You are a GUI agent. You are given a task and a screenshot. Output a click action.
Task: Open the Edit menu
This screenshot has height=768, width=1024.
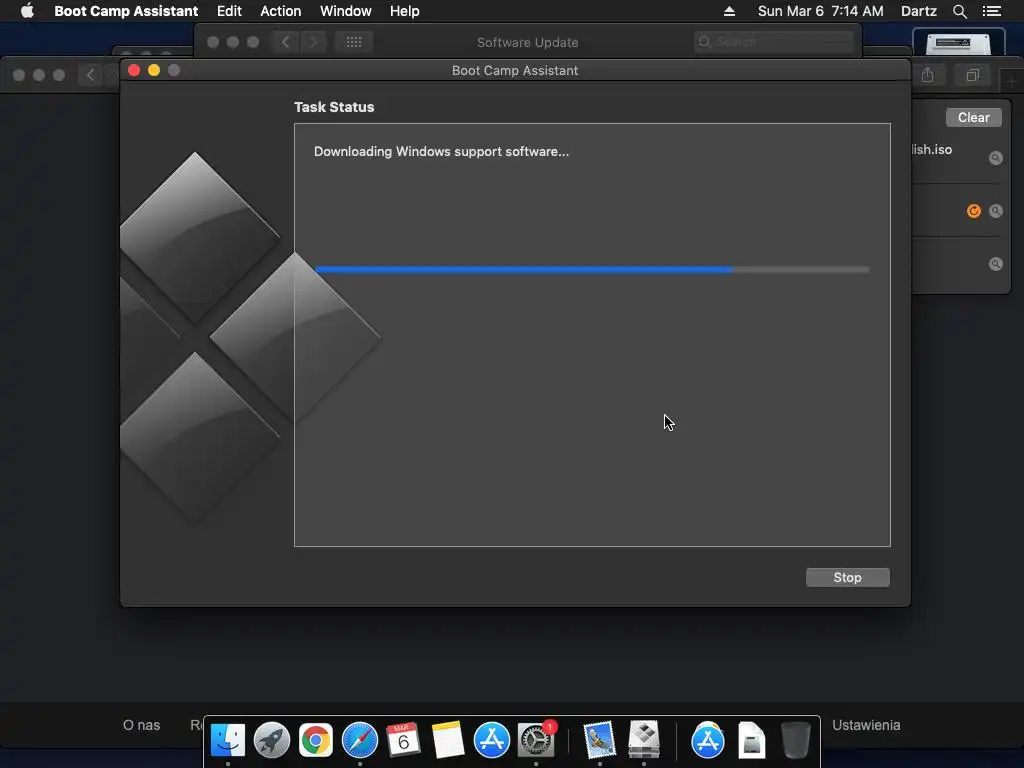(x=229, y=11)
